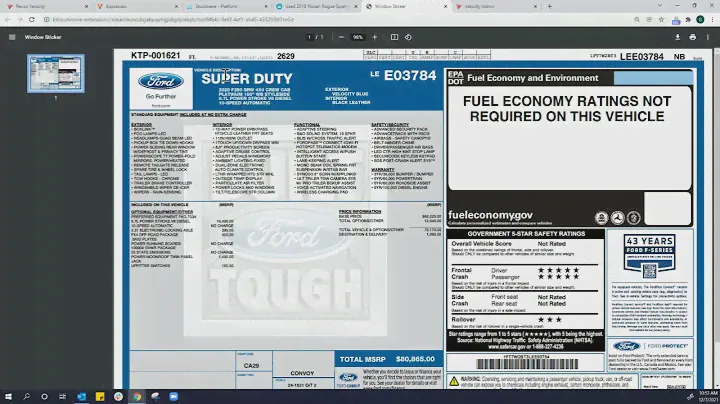Open the Windows Start menu
The width and height of the screenshot is (720, 404).
point(8,395)
